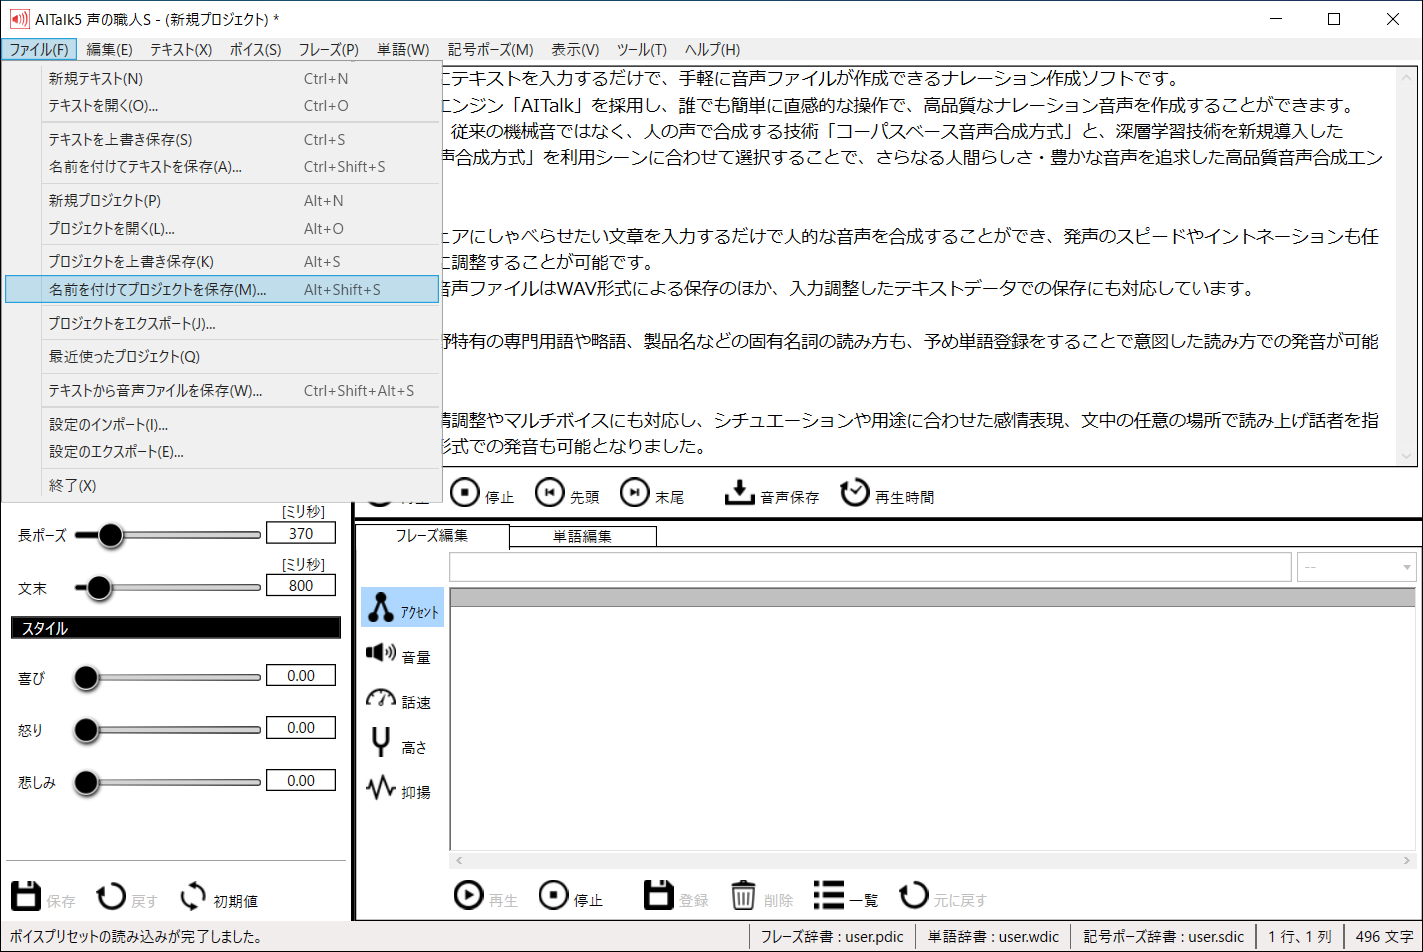Open the ヘルプ(H) menu

pos(713,50)
